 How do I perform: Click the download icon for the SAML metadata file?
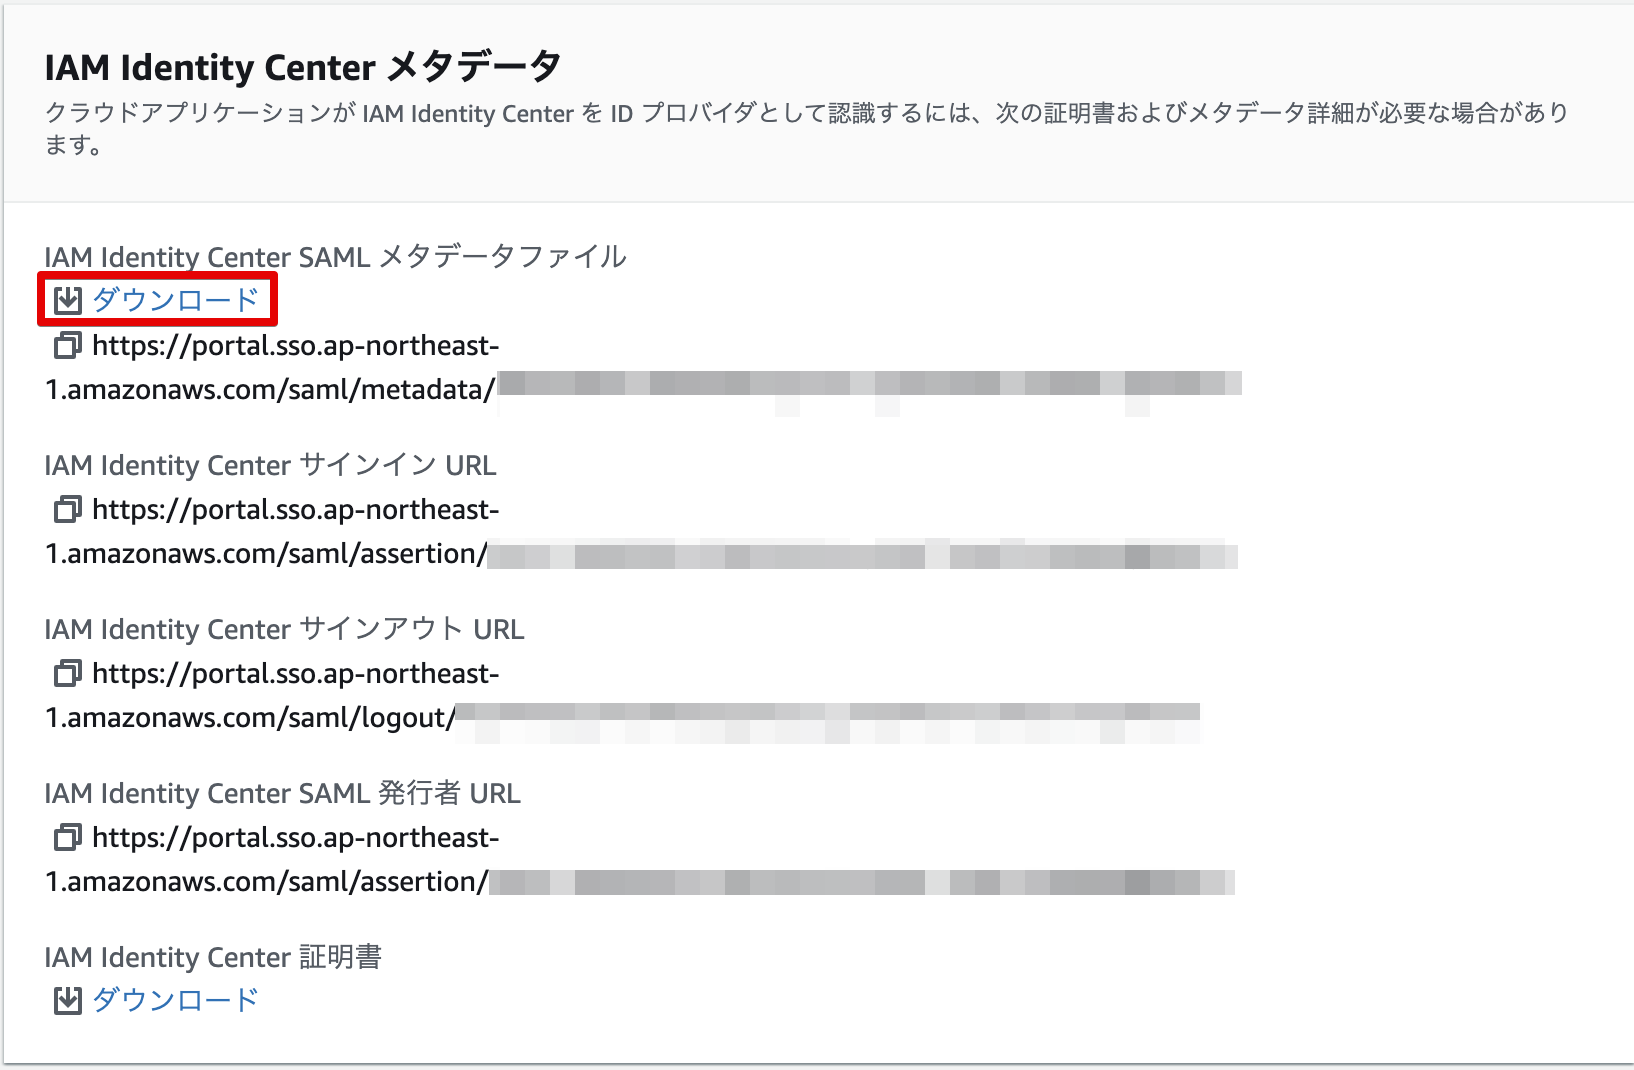click(66, 297)
